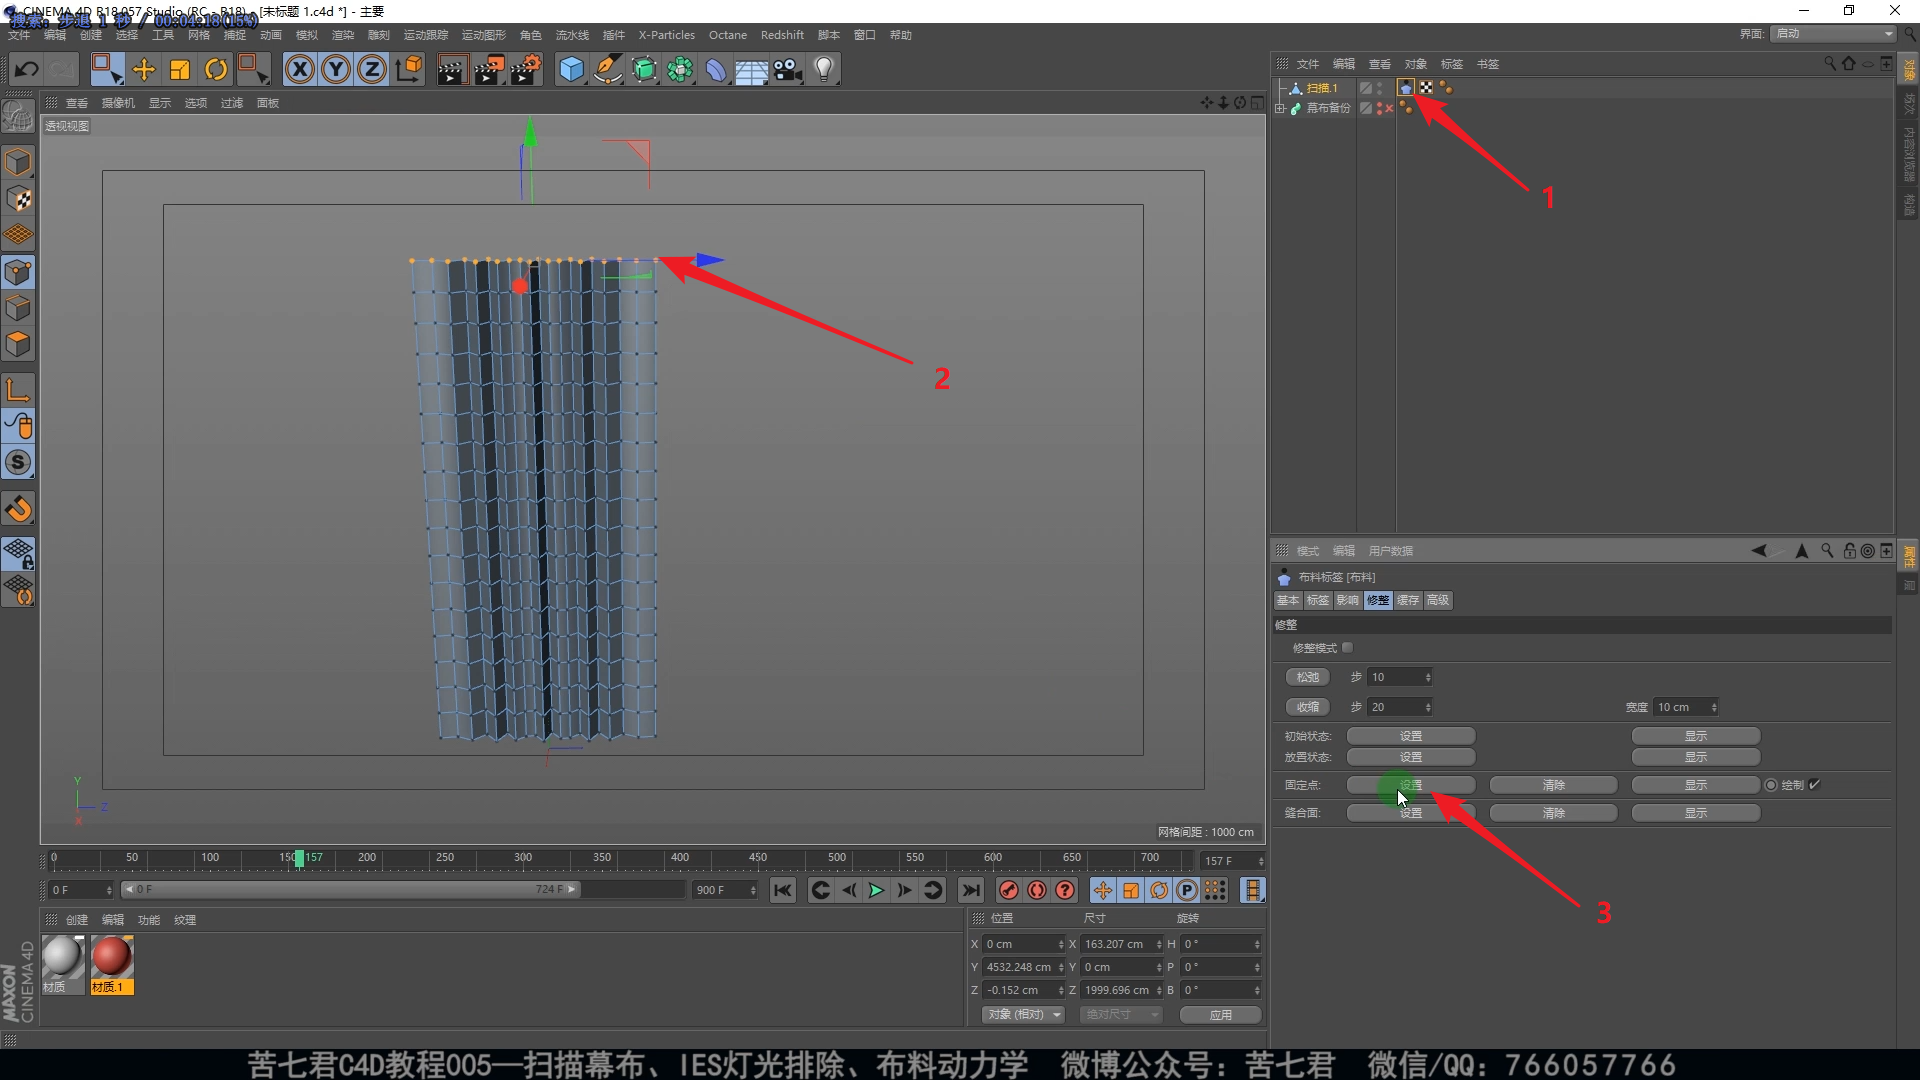This screenshot has width=1920, height=1080.
Task: Open the Cube primitive icon
Action: click(571, 69)
